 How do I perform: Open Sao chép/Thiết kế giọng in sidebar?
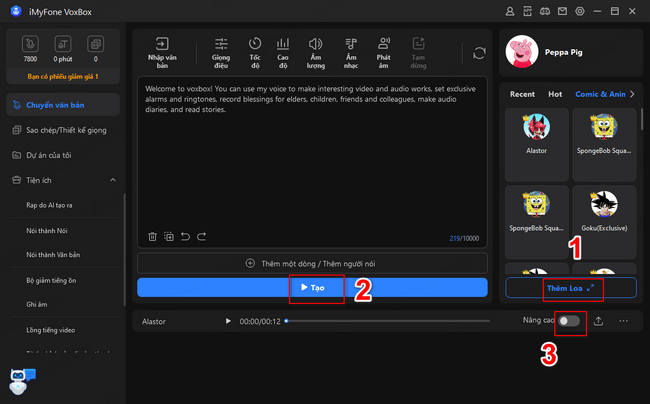[63, 130]
